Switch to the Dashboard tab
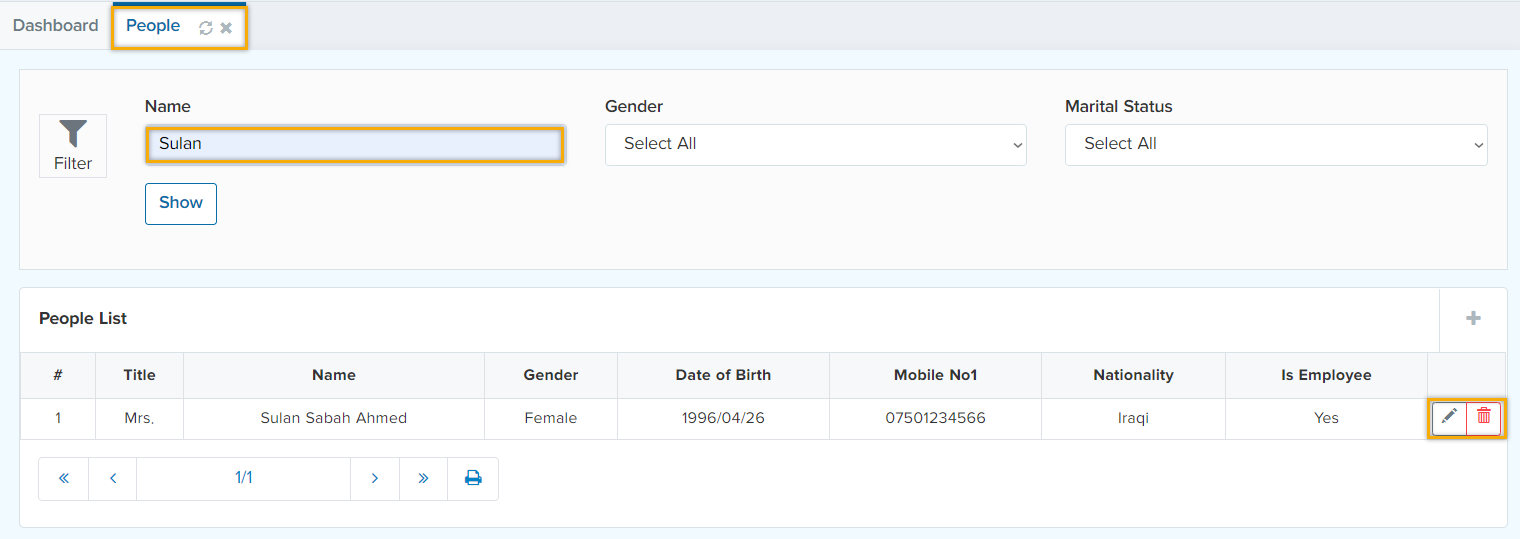Image resolution: width=1520 pixels, height=539 pixels. 56,26
